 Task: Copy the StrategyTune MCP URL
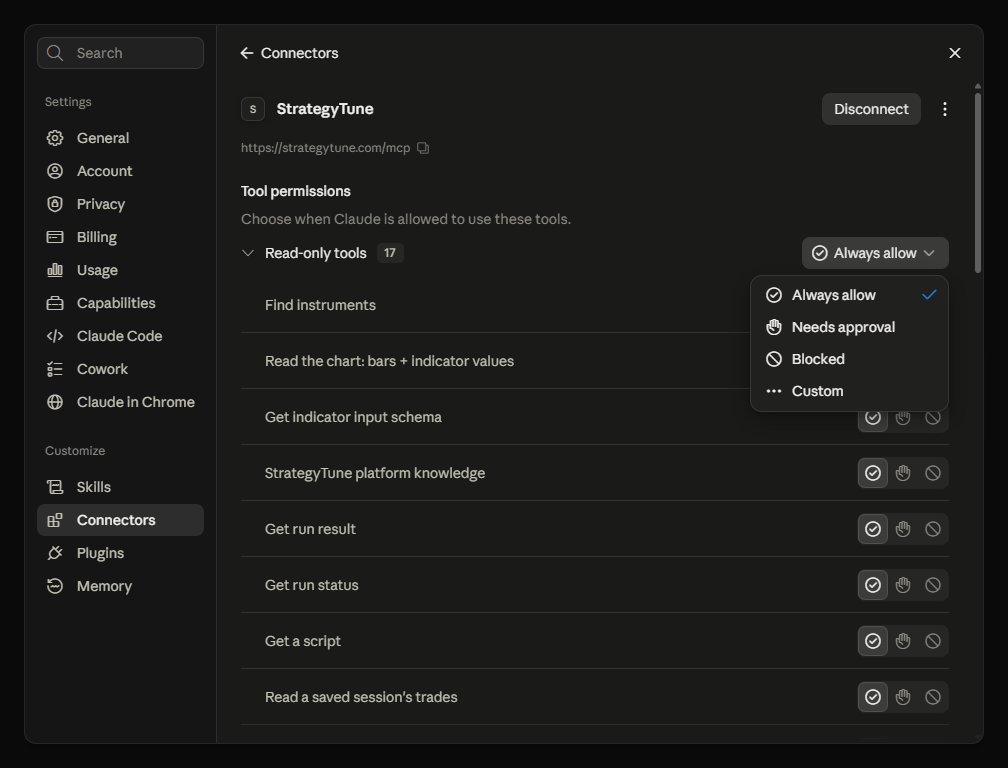[423, 148]
